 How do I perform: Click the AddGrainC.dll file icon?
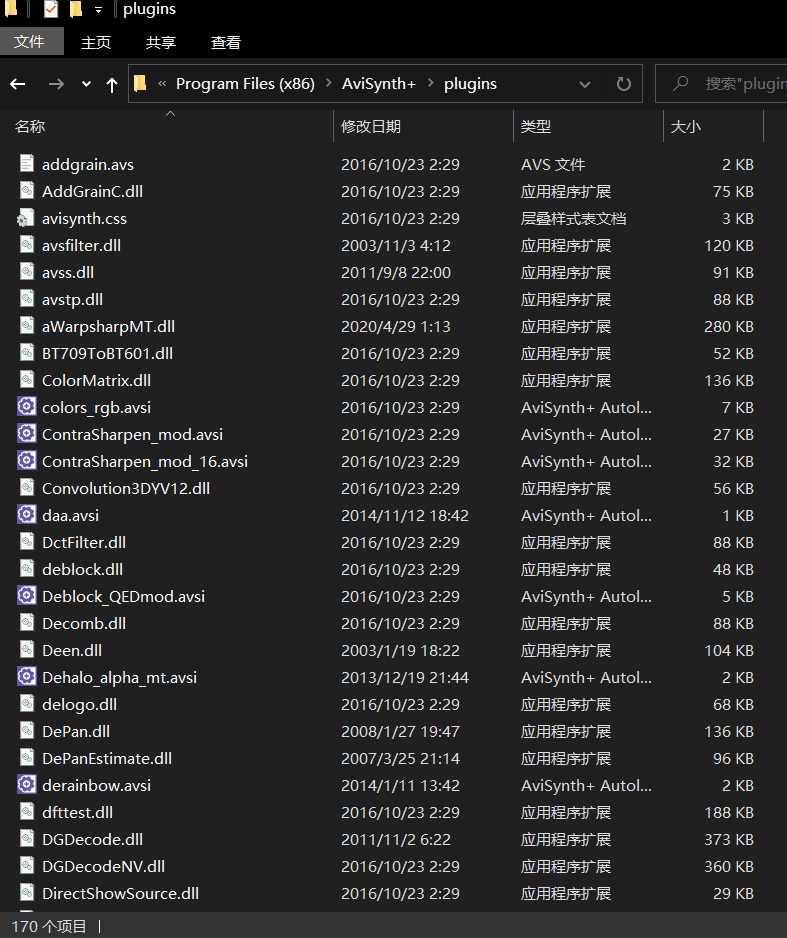tap(26, 191)
